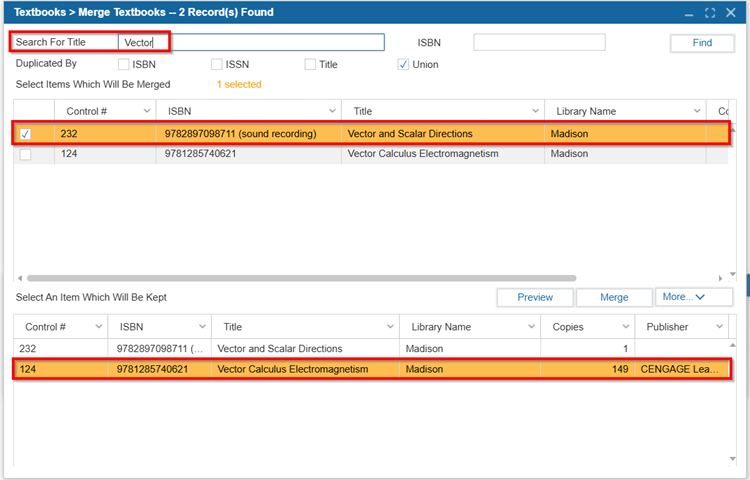Close the Merge Textbooks window

pos(731,12)
